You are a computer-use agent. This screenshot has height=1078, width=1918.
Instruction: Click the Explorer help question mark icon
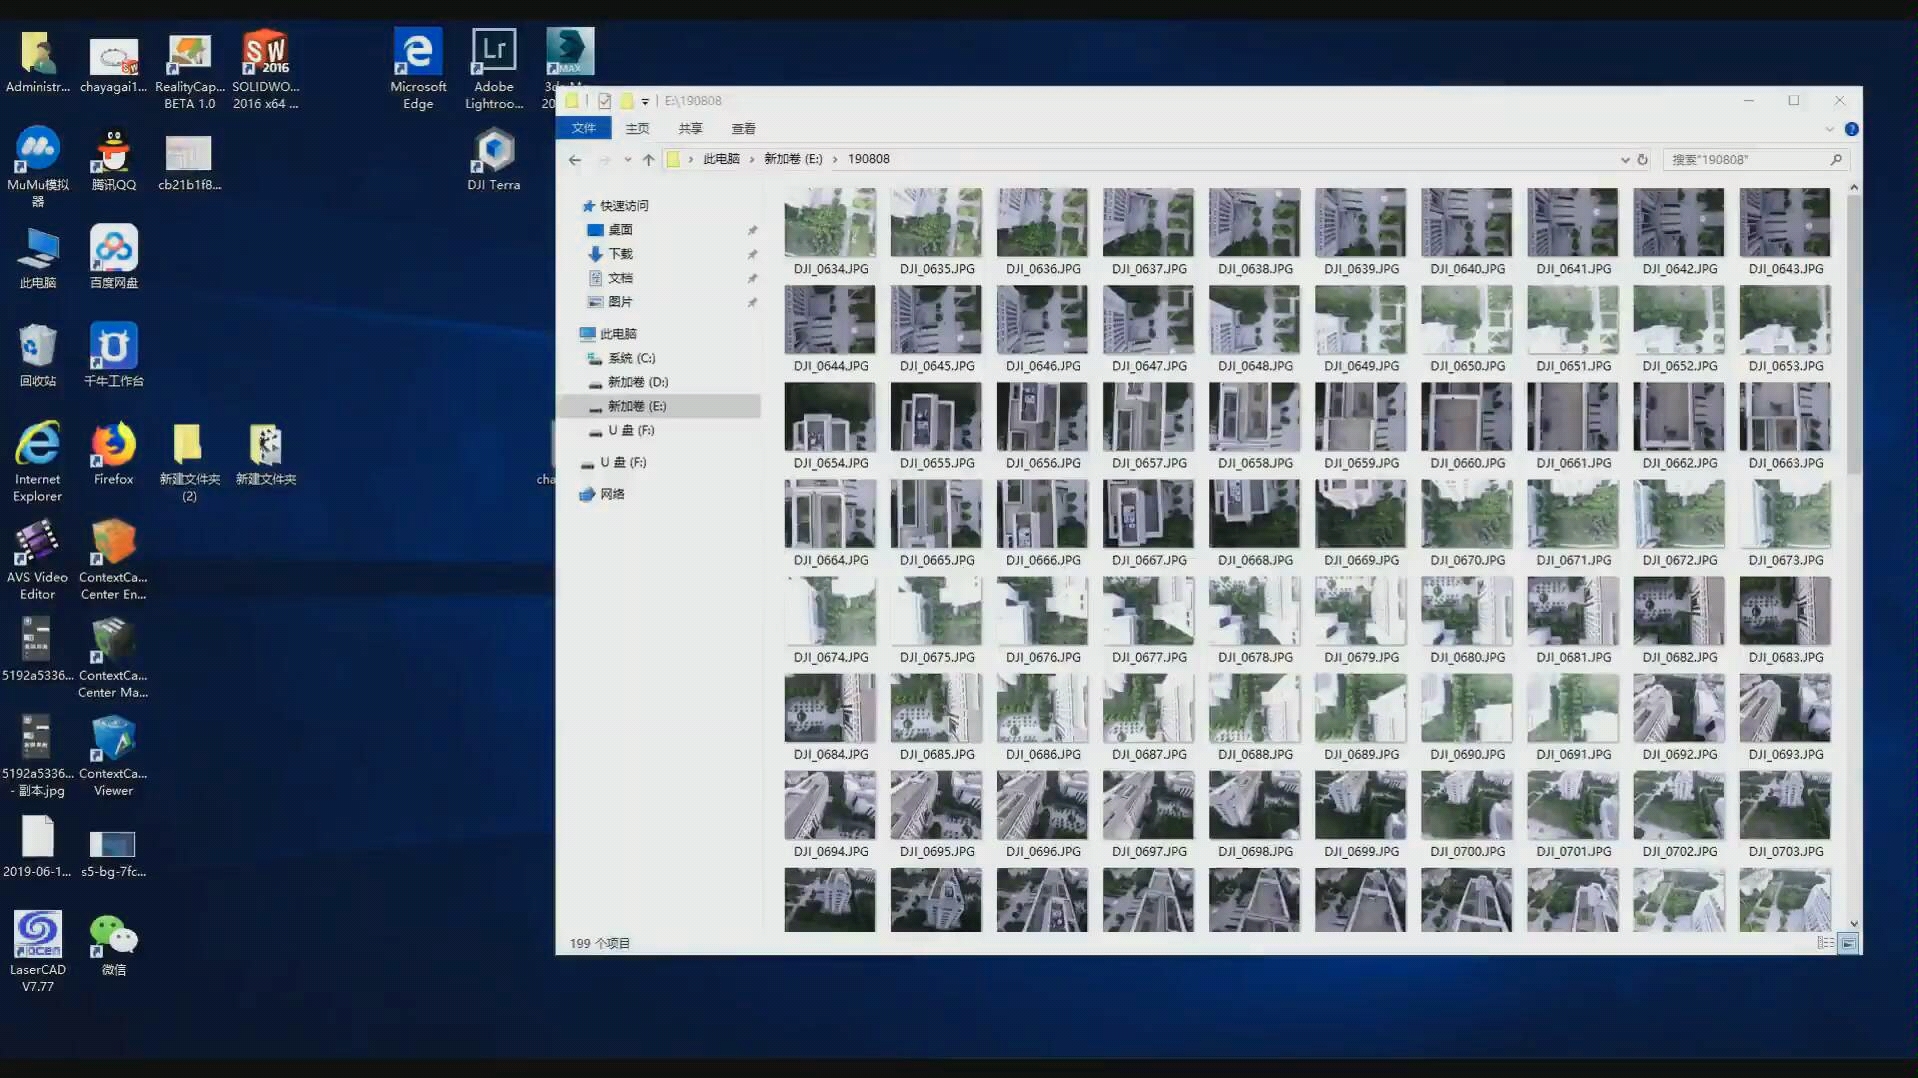(x=1851, y=129)
